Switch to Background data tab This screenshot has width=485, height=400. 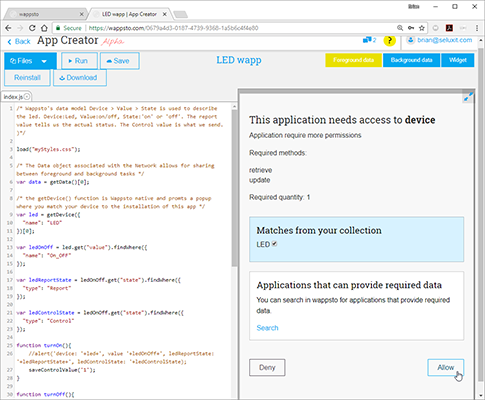[x=411, y=60]
